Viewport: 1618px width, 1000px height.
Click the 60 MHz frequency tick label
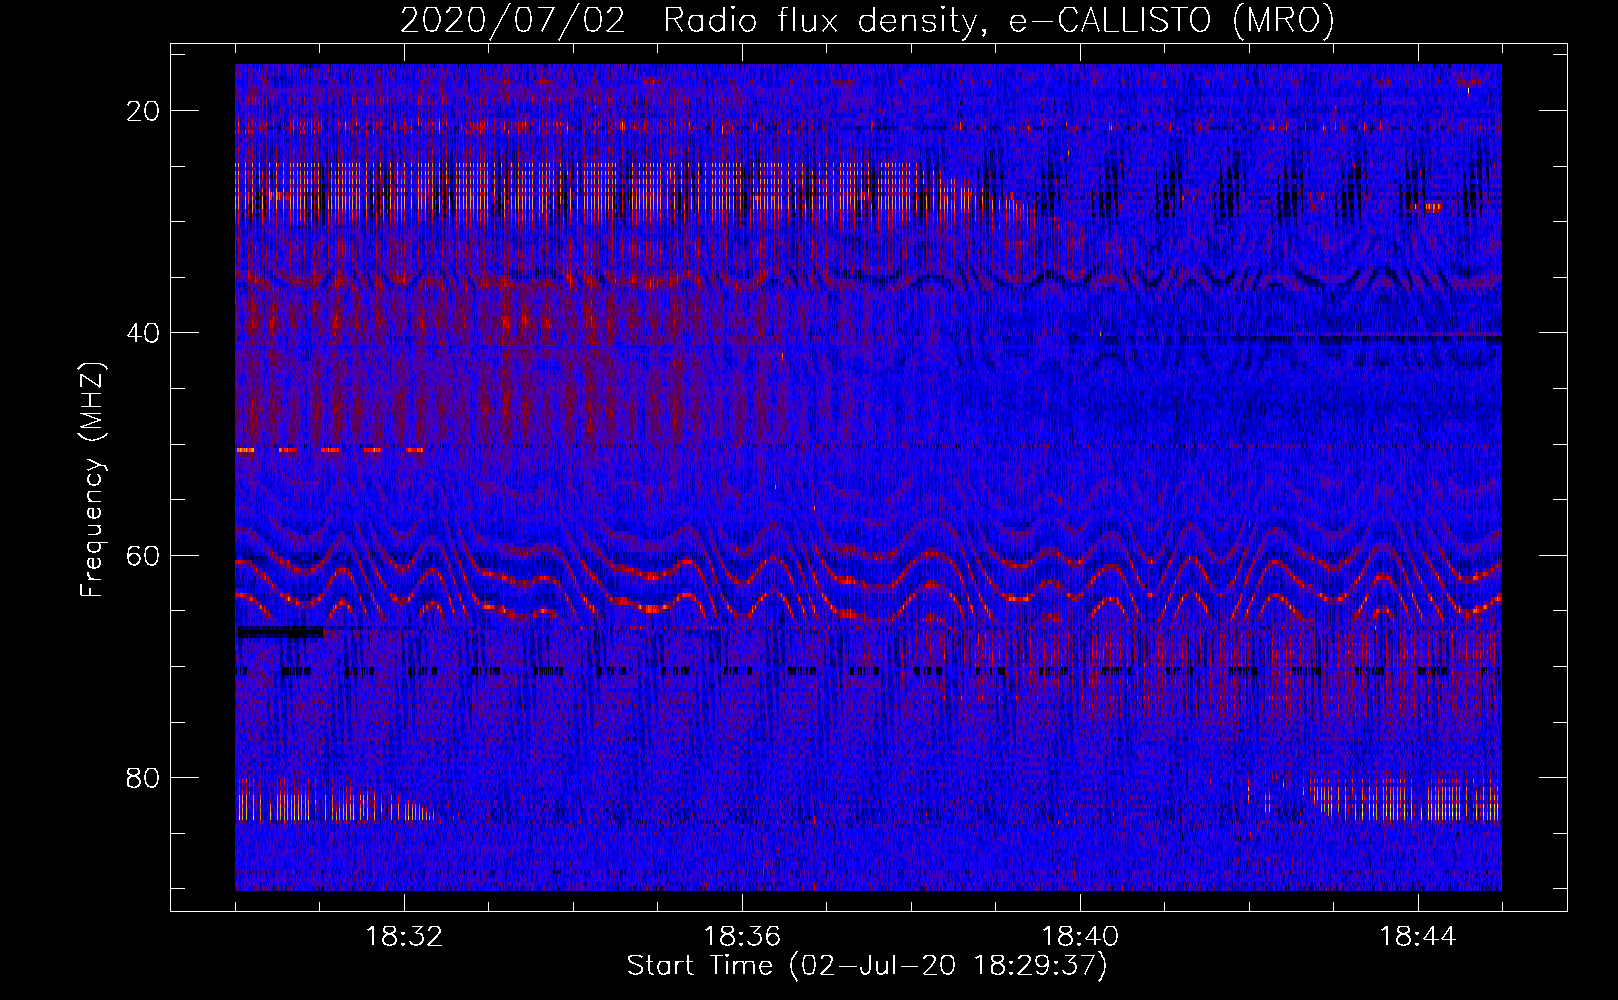[143, 556]
